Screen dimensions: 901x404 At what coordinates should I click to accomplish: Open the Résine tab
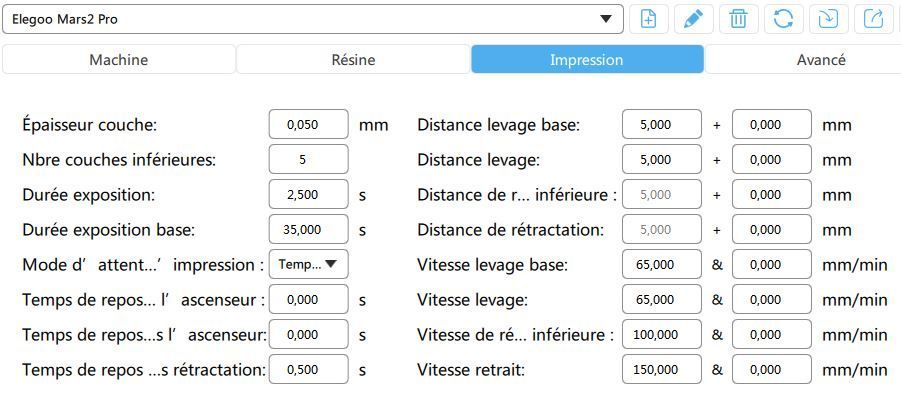[x=353, y=60]
